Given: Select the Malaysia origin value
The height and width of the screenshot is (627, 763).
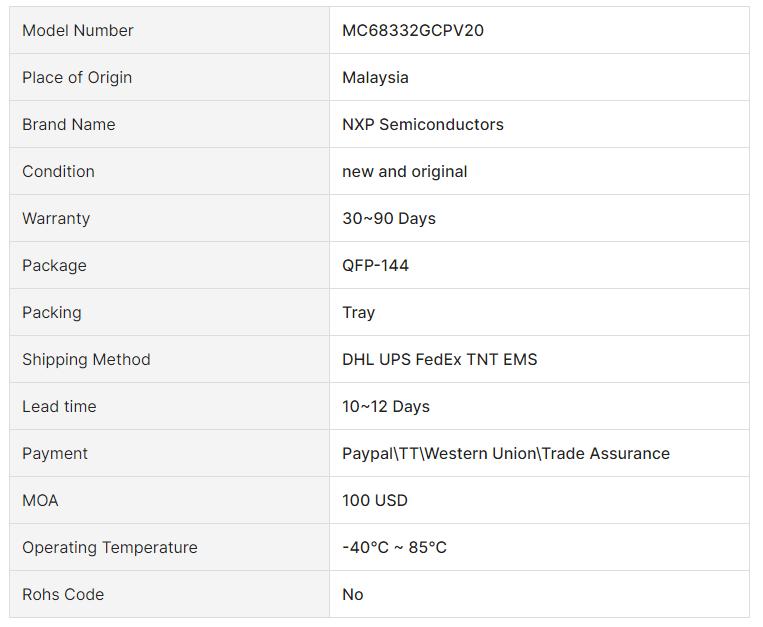Looking at the screenshot, I should [375, 77].
